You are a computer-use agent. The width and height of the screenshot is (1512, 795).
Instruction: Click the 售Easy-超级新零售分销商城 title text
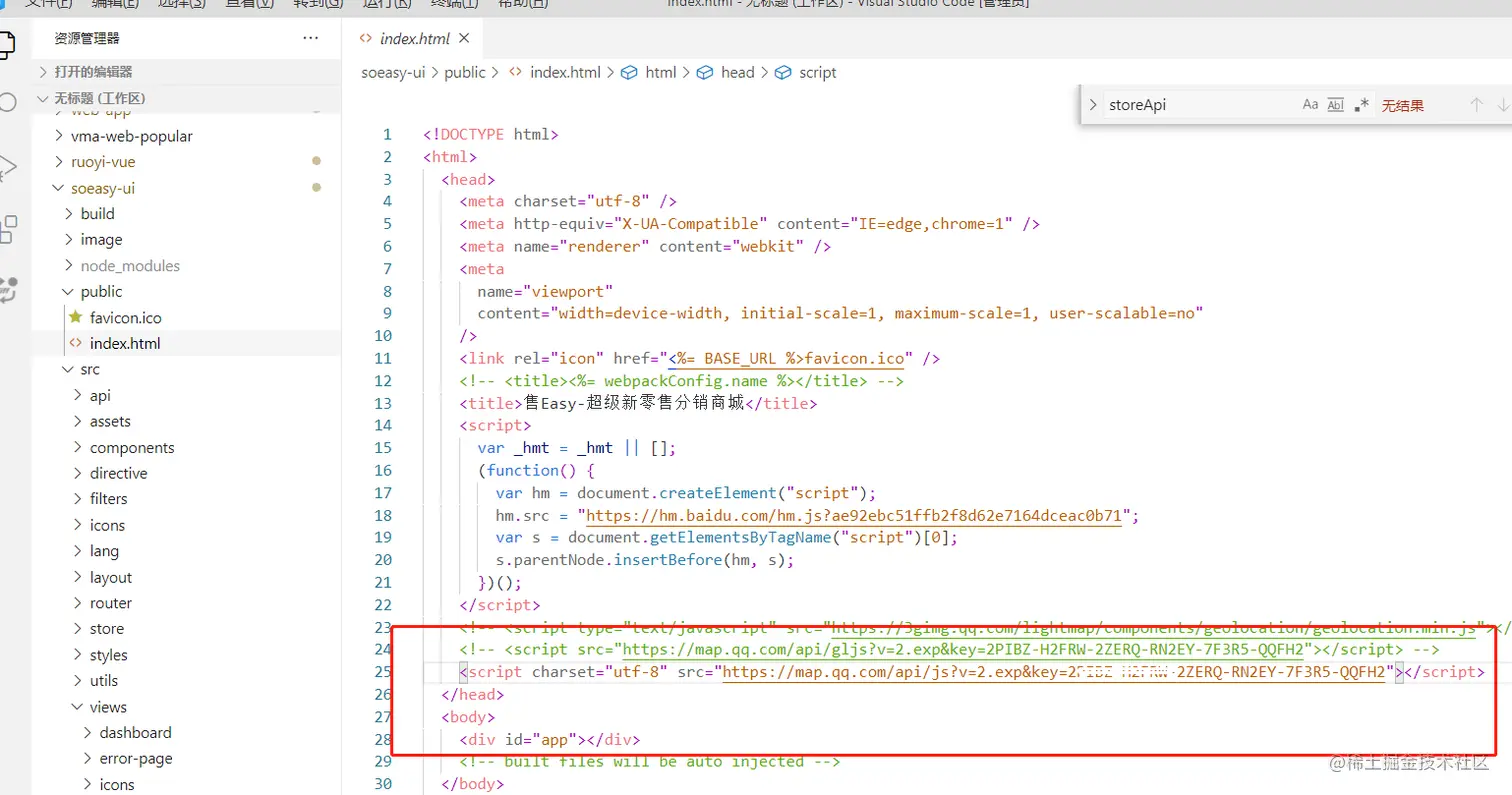pyautogui.click(x=634, y=404)
